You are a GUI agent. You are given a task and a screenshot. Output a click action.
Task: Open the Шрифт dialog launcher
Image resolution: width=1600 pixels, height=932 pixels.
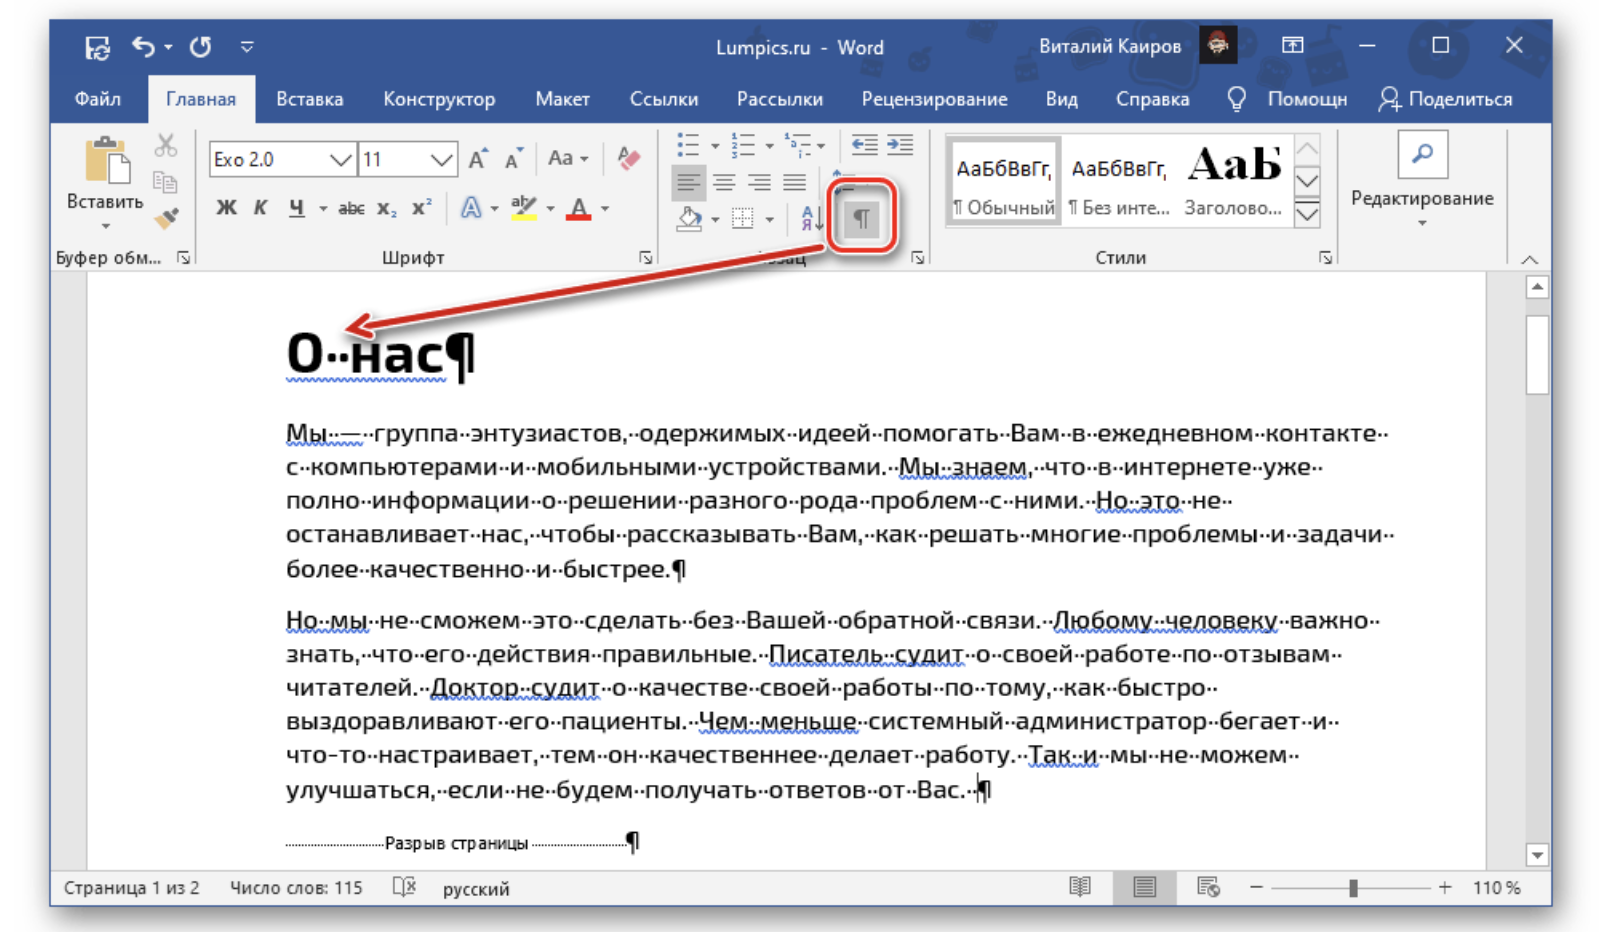(x=646, y=258)
